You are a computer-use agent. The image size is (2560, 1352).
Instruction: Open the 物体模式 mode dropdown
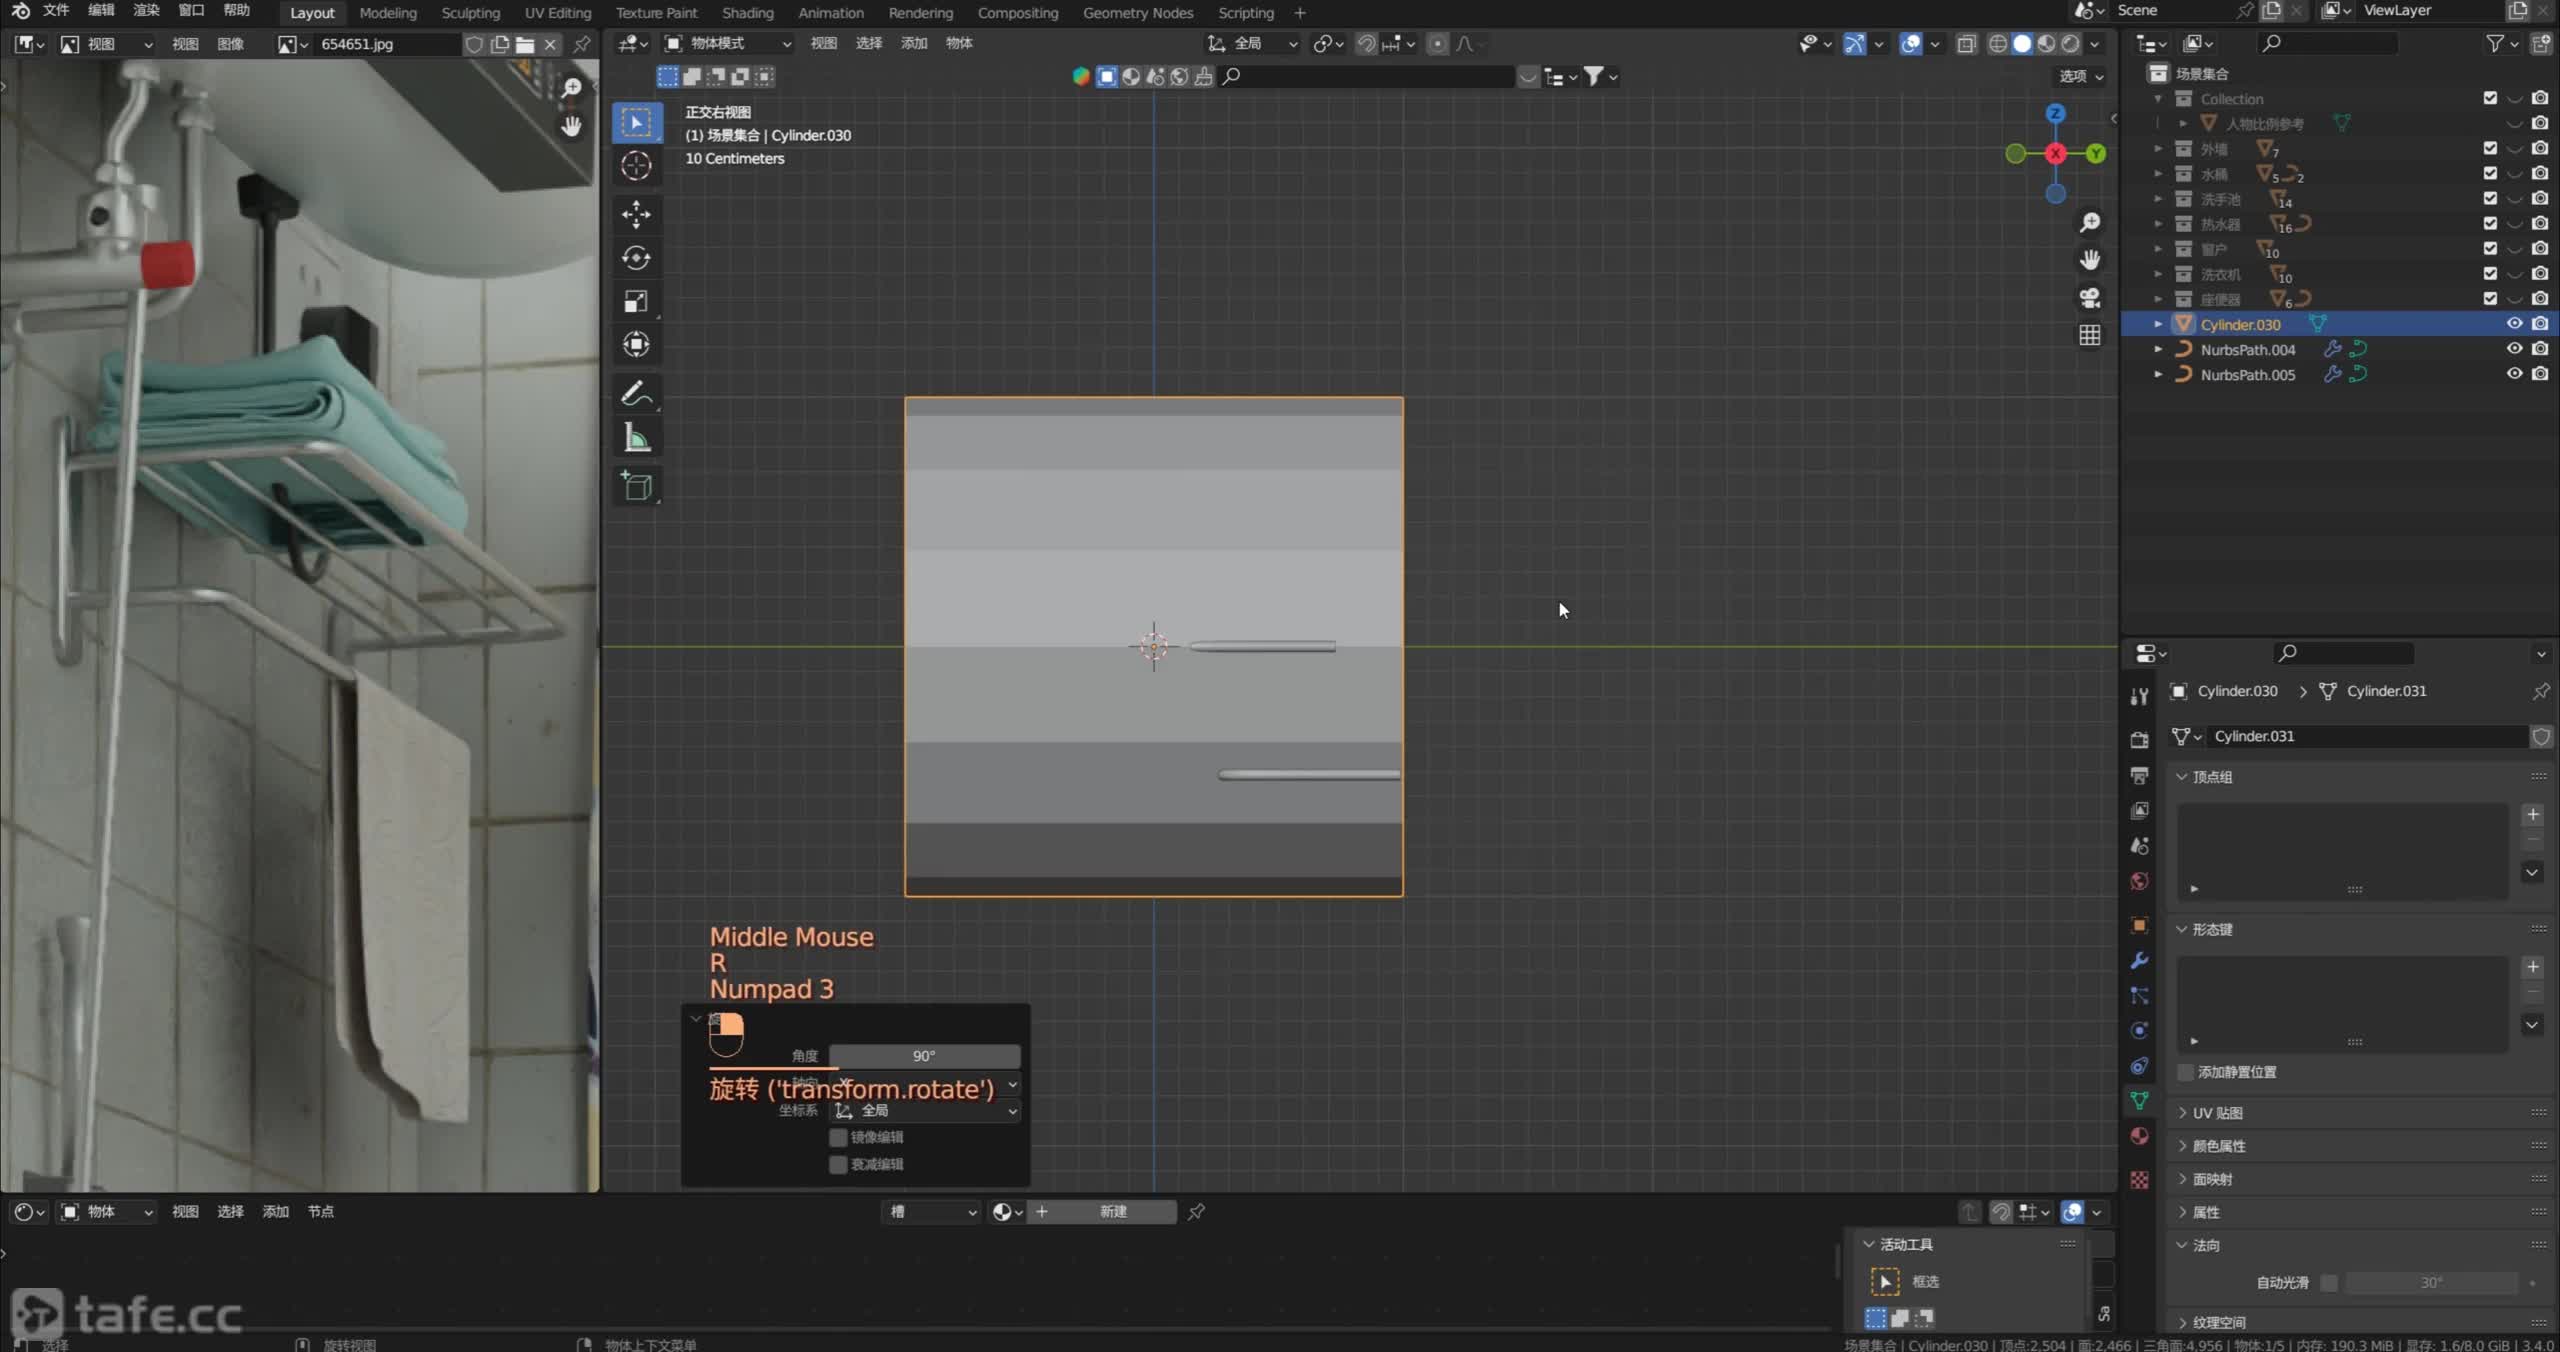click(729, 43)
